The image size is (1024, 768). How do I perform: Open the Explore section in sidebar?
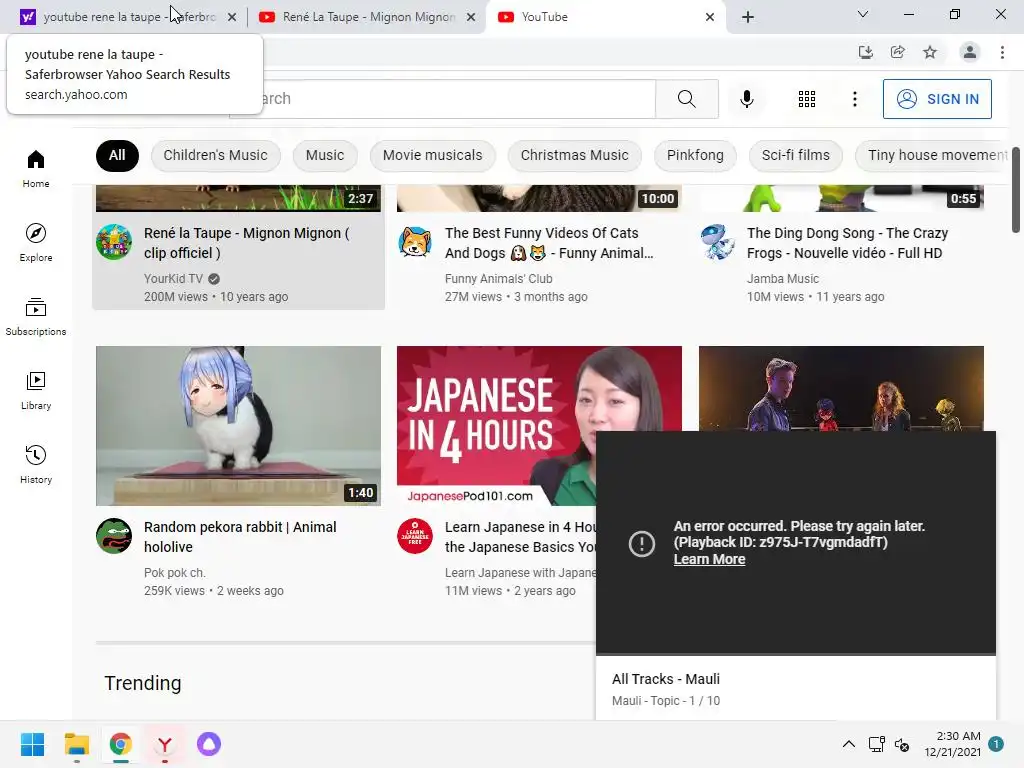point(36,242)
